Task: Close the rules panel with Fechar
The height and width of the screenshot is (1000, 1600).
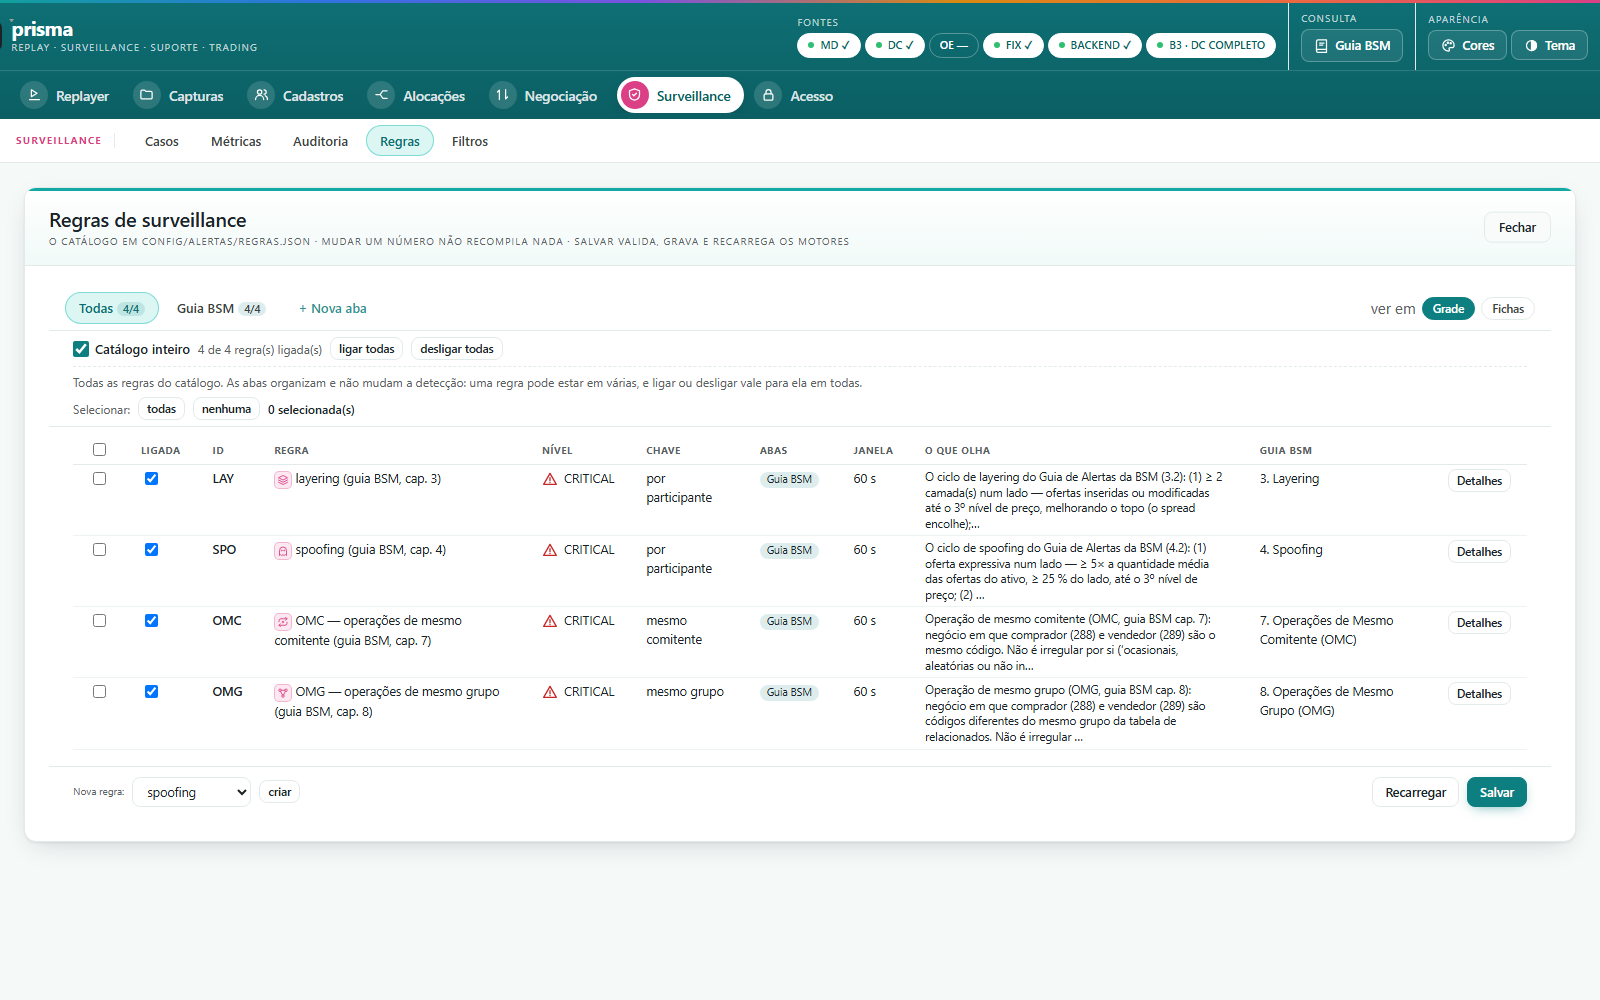Action: [1517, 227]
